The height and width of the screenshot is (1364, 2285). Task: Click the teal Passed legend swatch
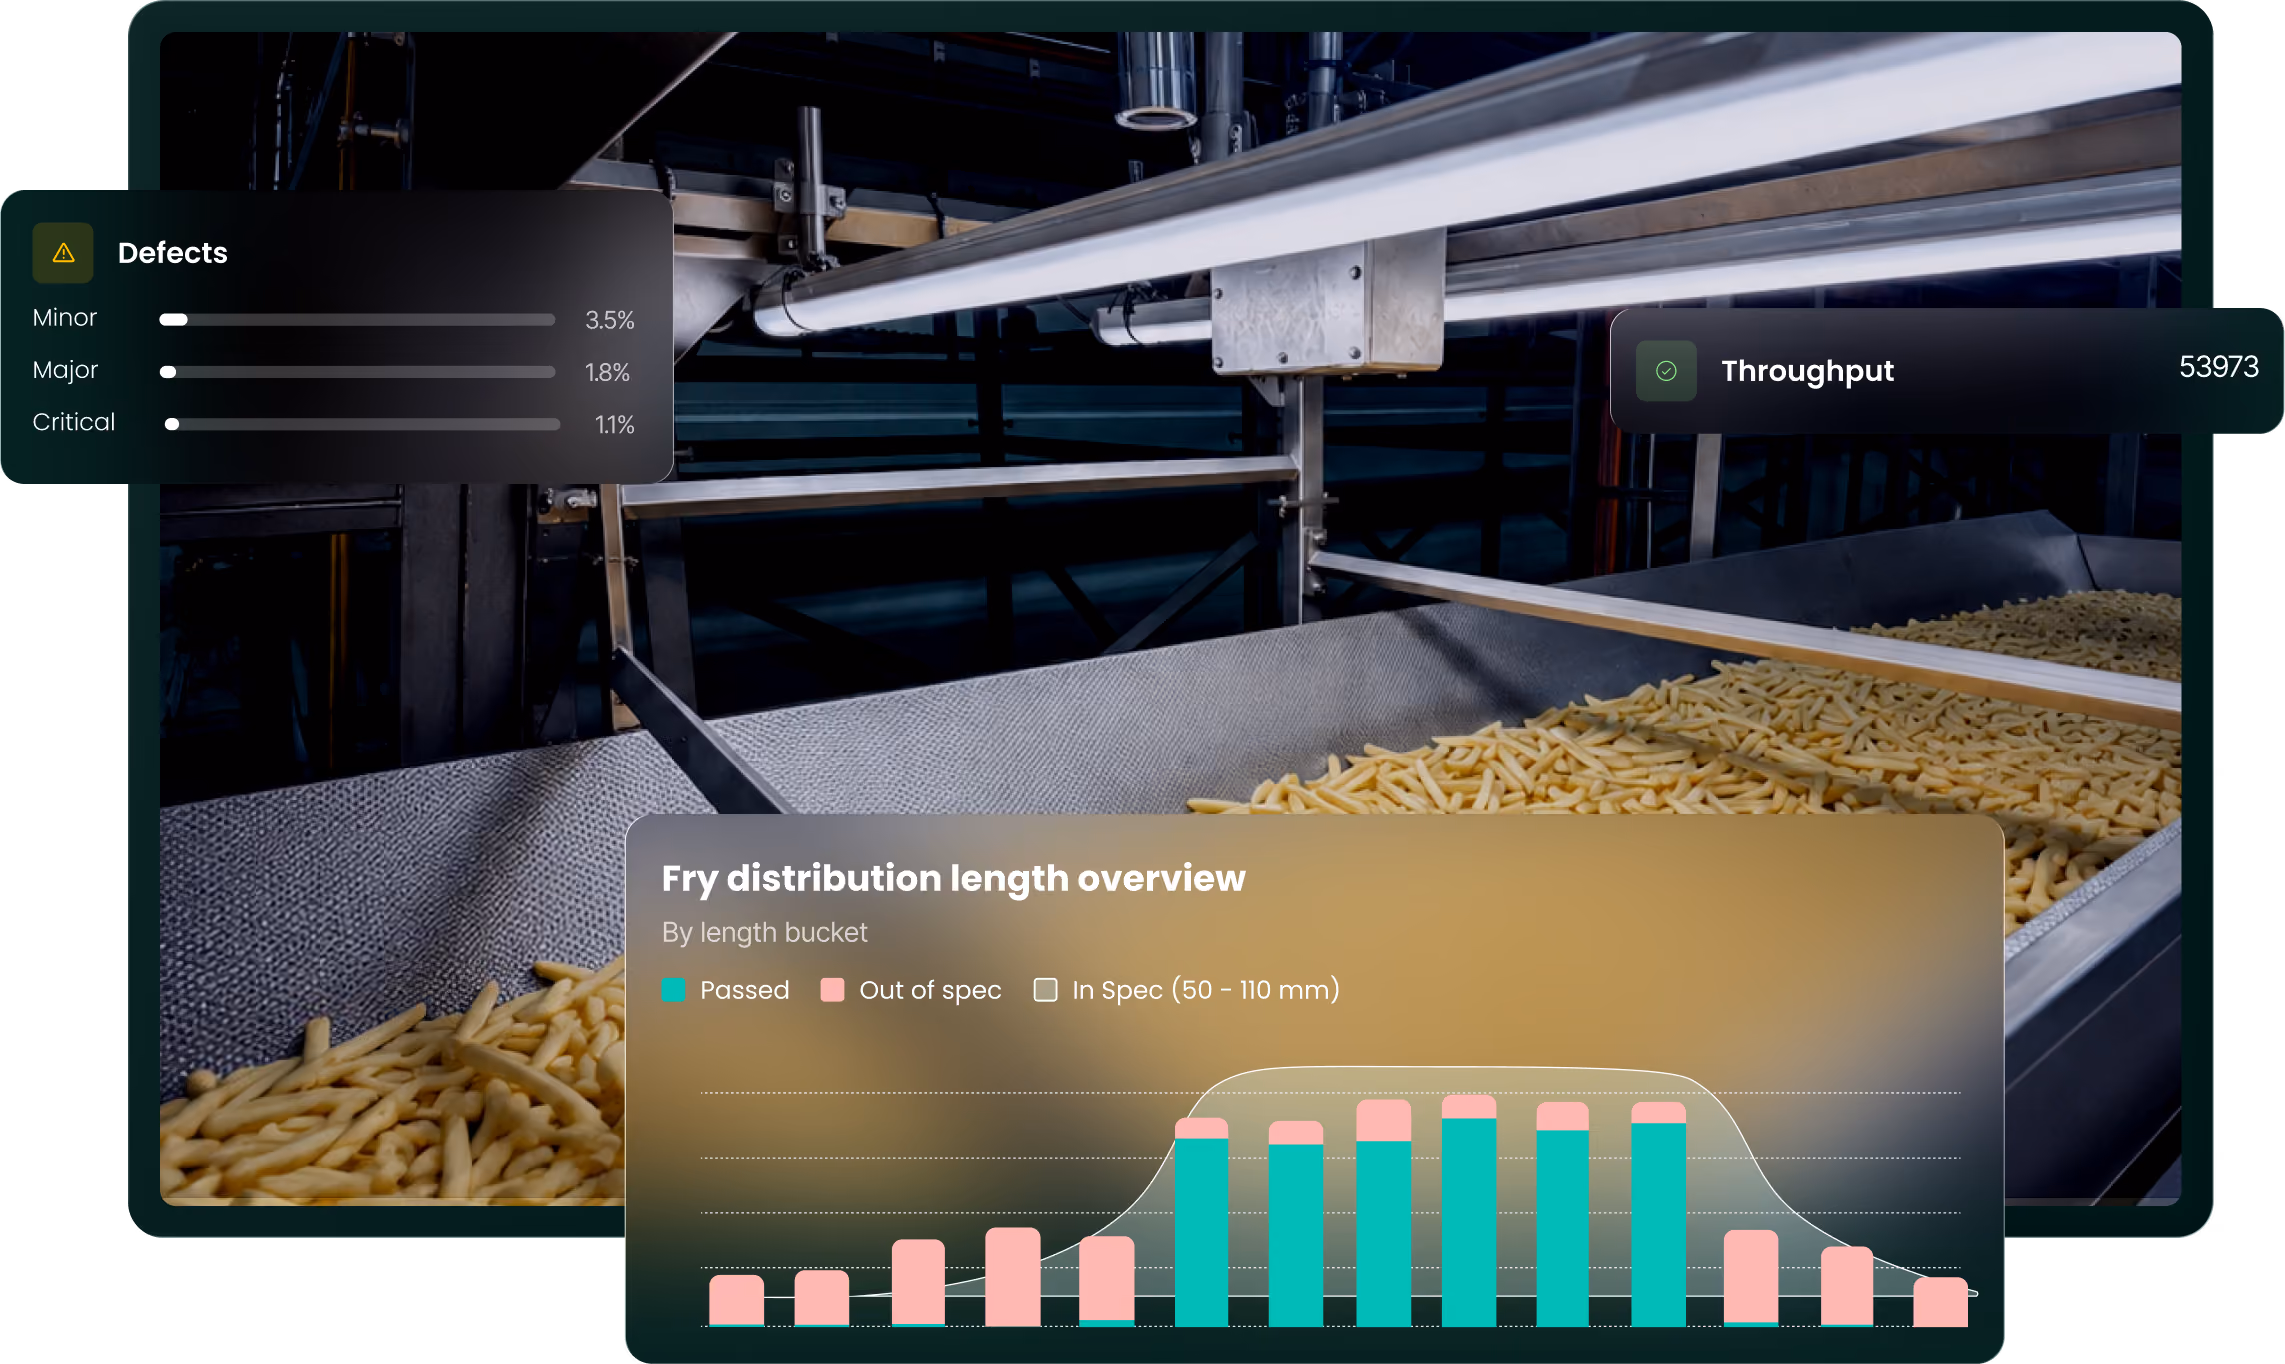pos(674,990)
